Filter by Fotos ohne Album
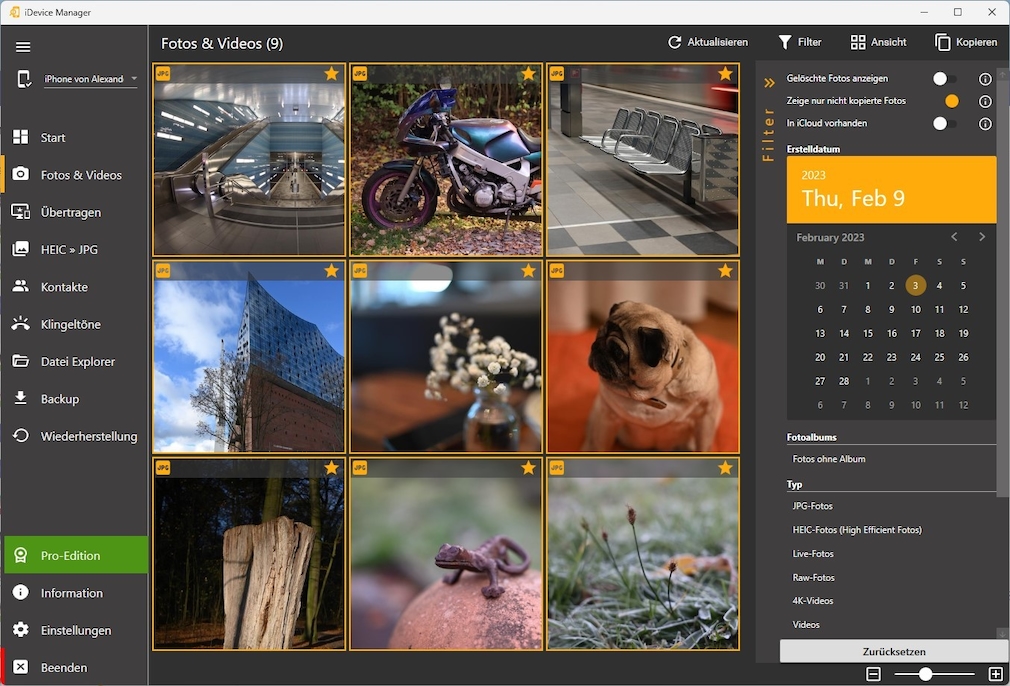Image resolution: width=1010 pixels, height=686 pixels. pos(828,459)
